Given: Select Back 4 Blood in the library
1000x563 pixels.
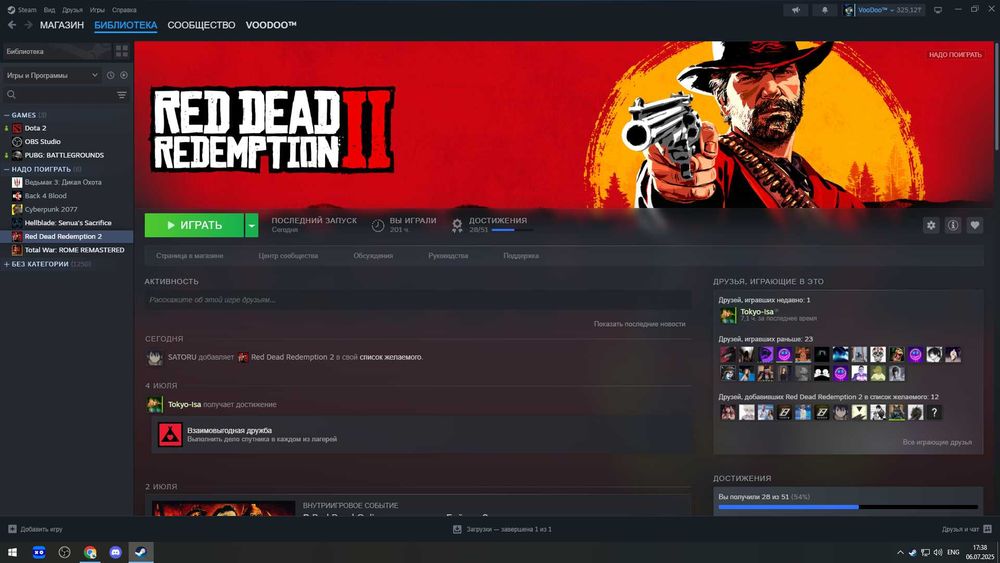Looking at the screenshot, I should 45,196.
